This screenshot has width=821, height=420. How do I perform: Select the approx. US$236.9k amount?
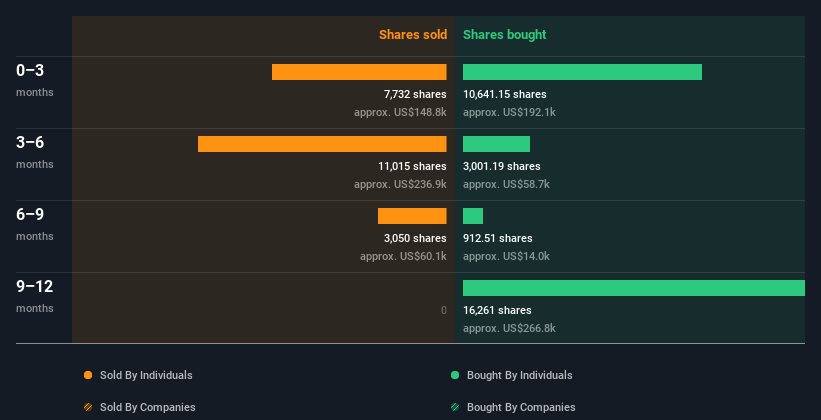coord(400,184)
